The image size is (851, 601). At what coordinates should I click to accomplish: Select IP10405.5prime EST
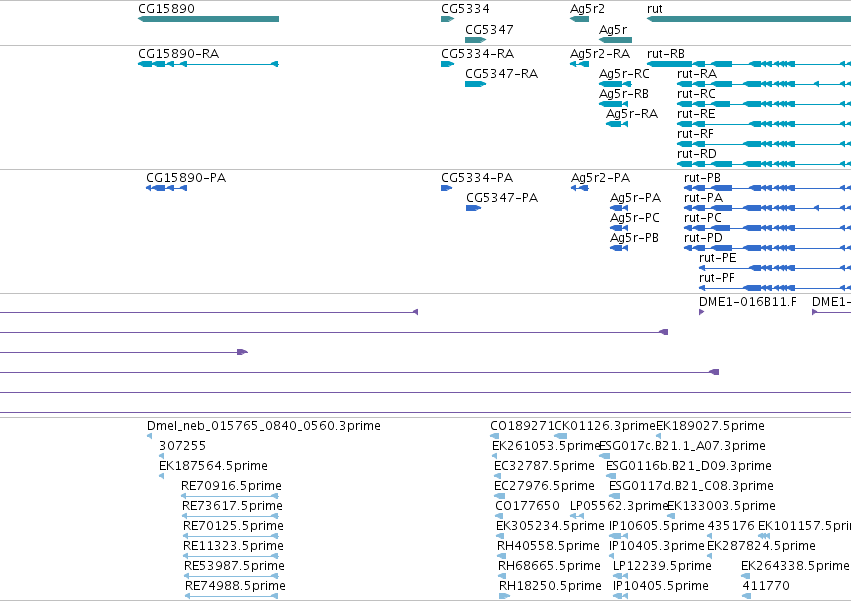click(620, 596)
